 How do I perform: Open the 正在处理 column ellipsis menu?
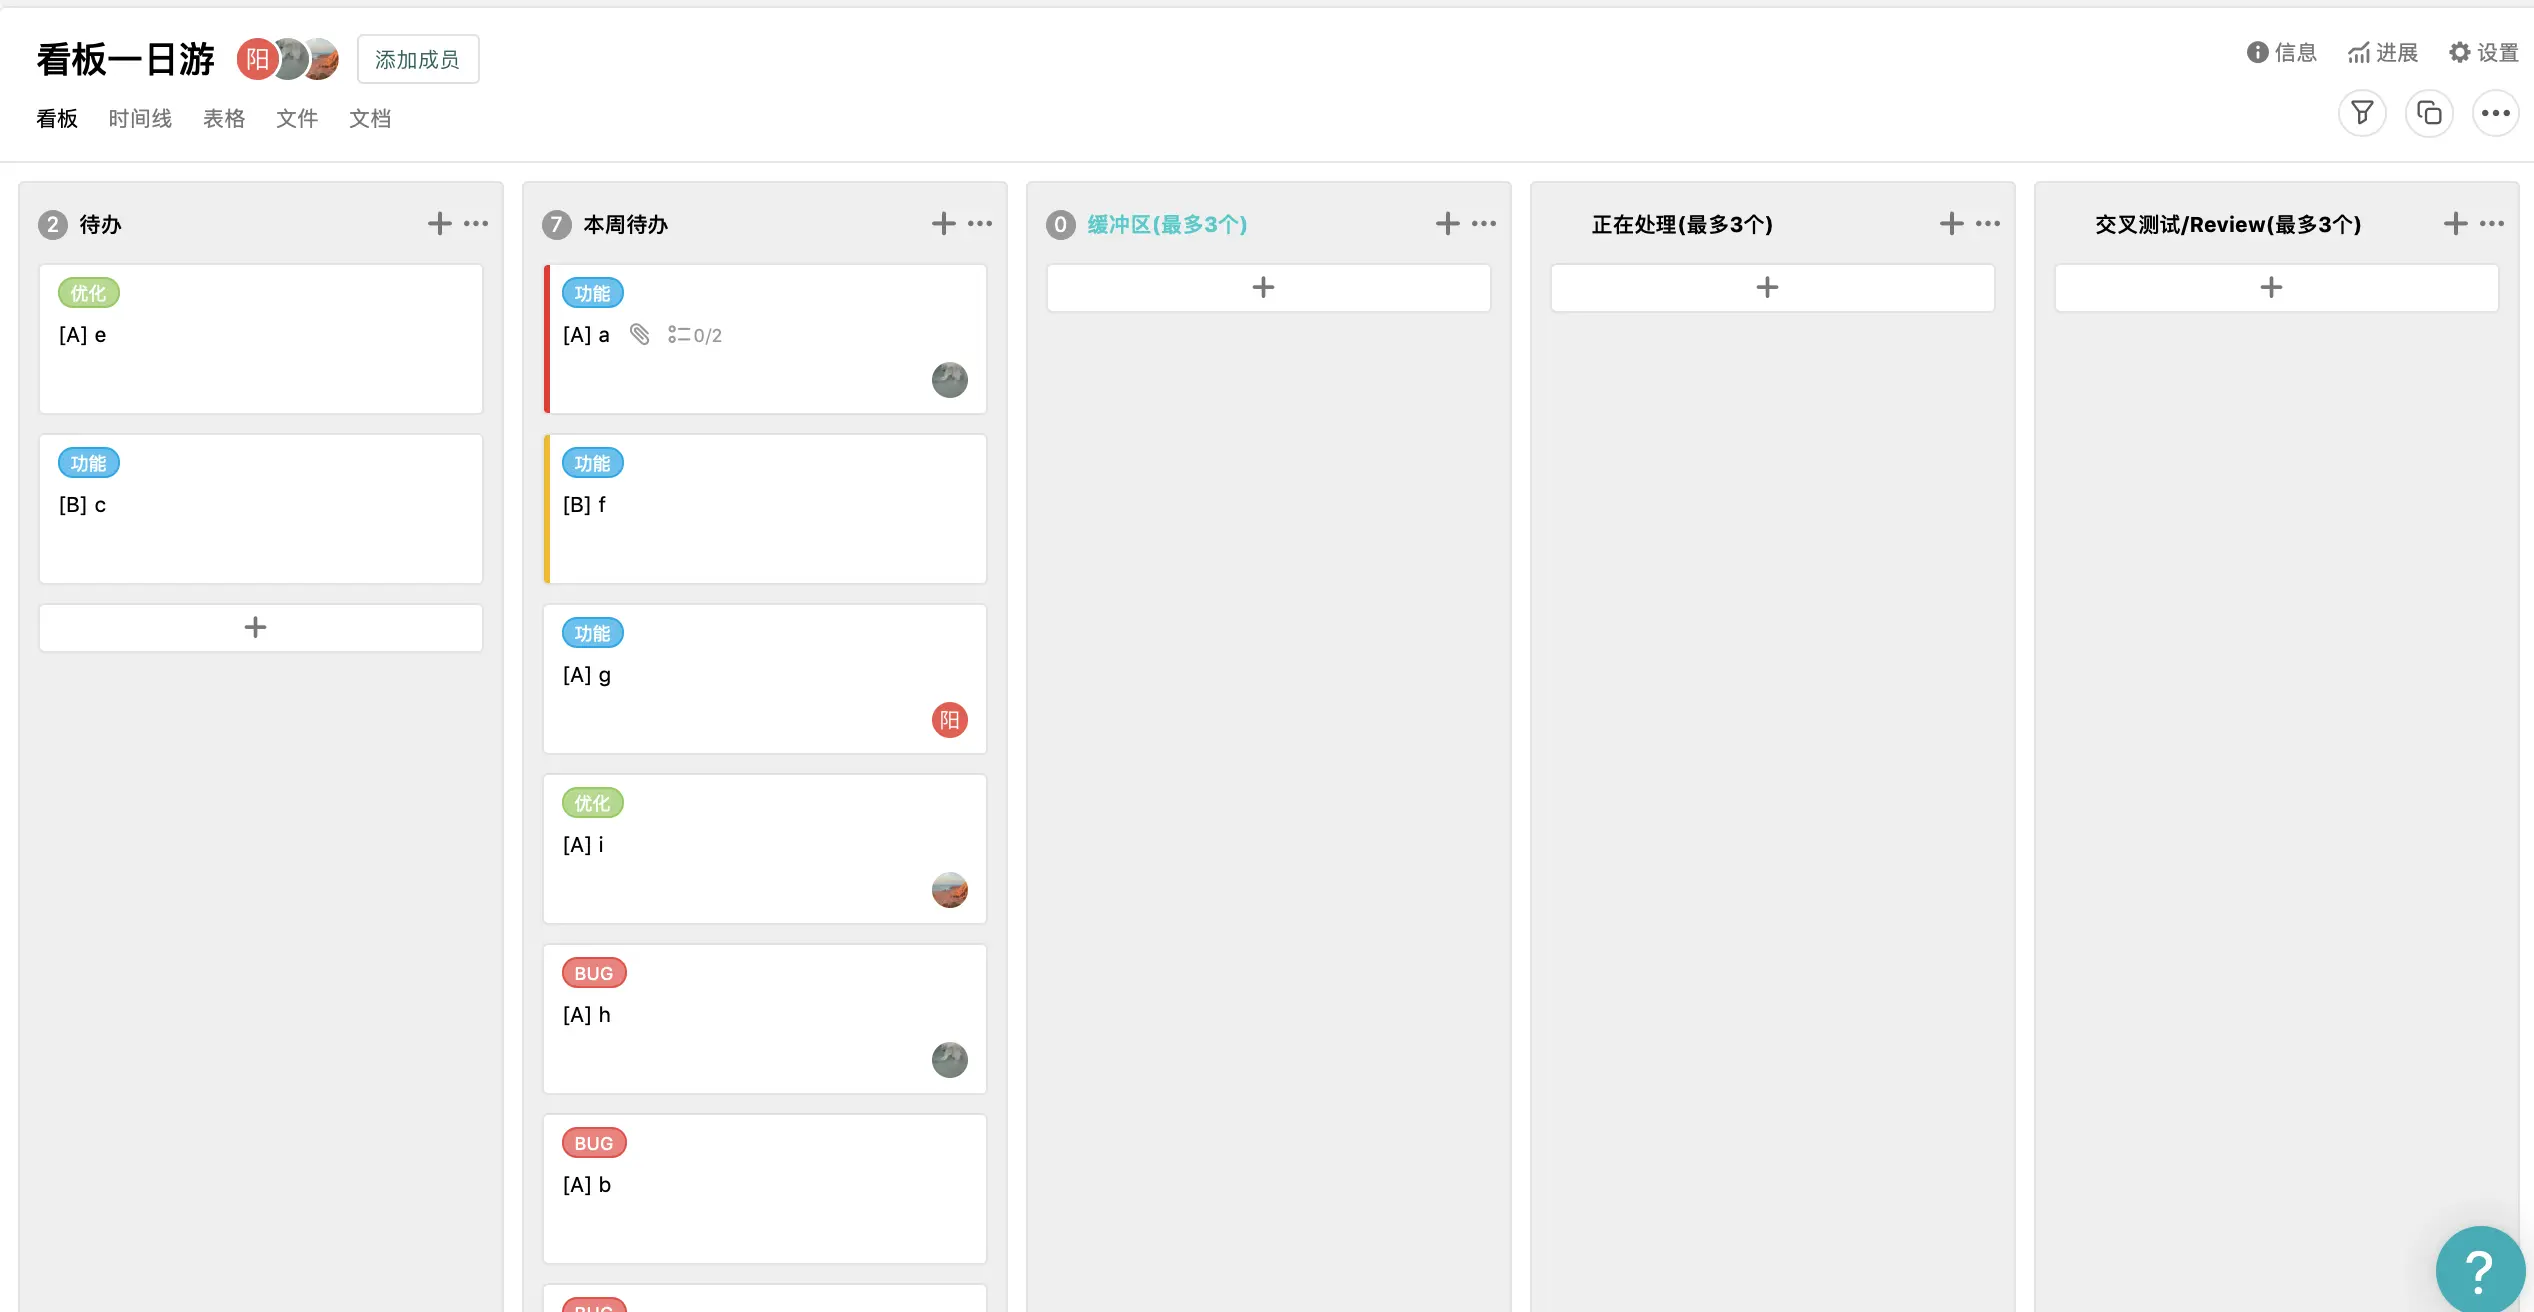tap(1988, 224)
